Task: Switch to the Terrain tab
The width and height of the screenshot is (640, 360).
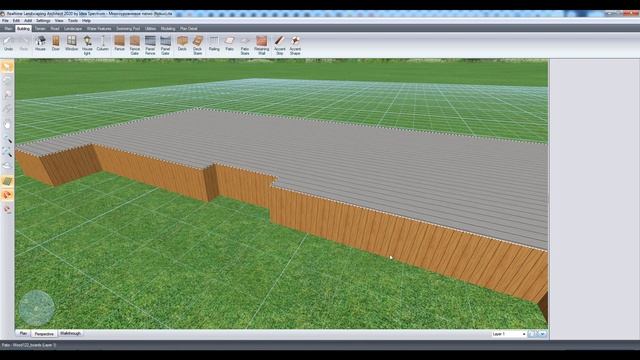Action: tap(40, 29)
